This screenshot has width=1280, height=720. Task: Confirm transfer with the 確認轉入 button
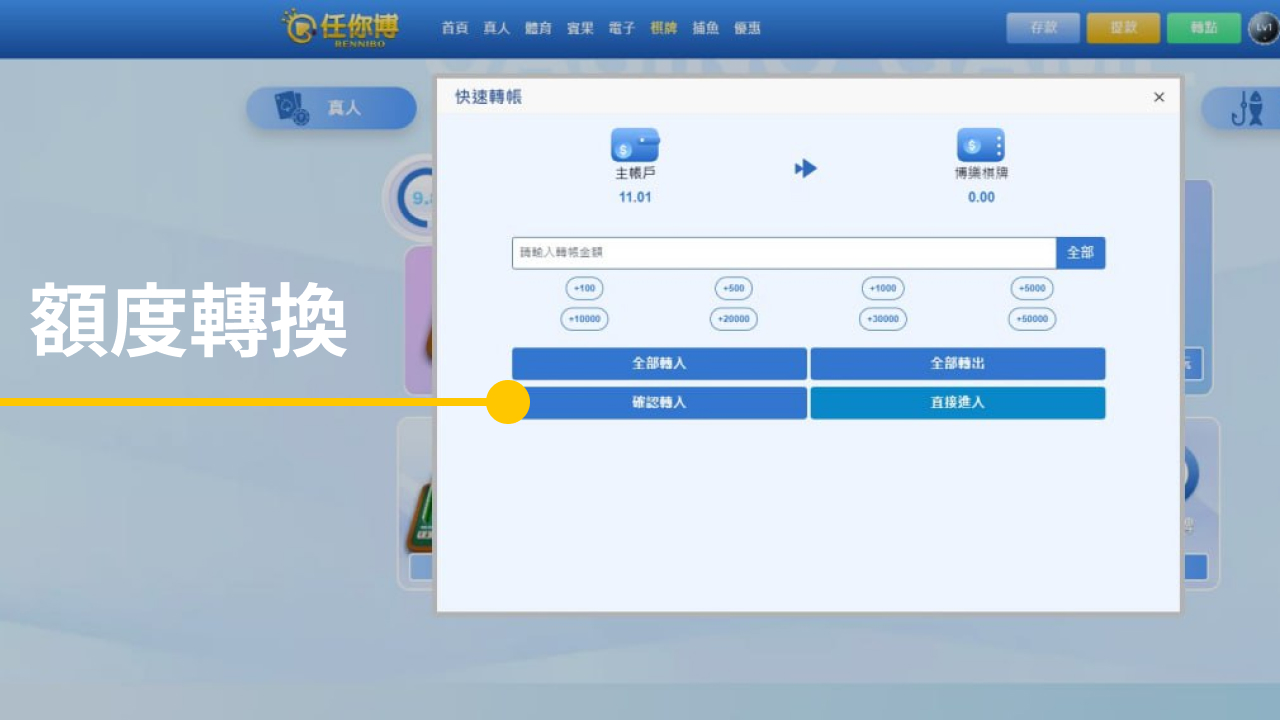click(x=660, y=403)
